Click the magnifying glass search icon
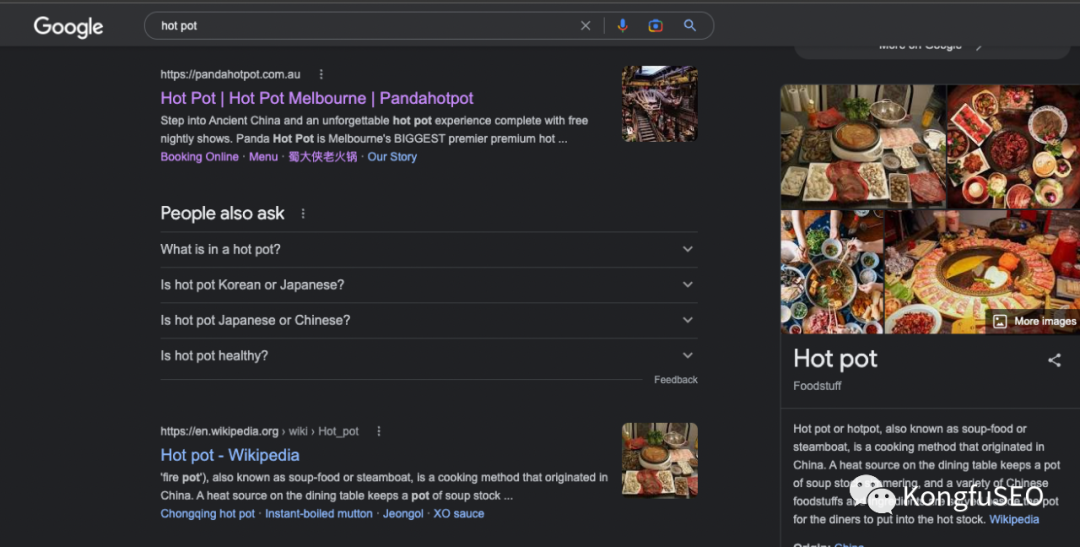 tap(689, 25)
